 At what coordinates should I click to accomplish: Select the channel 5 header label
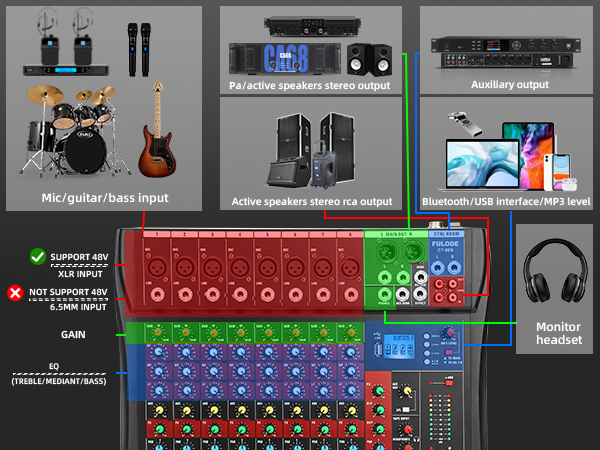267,234
